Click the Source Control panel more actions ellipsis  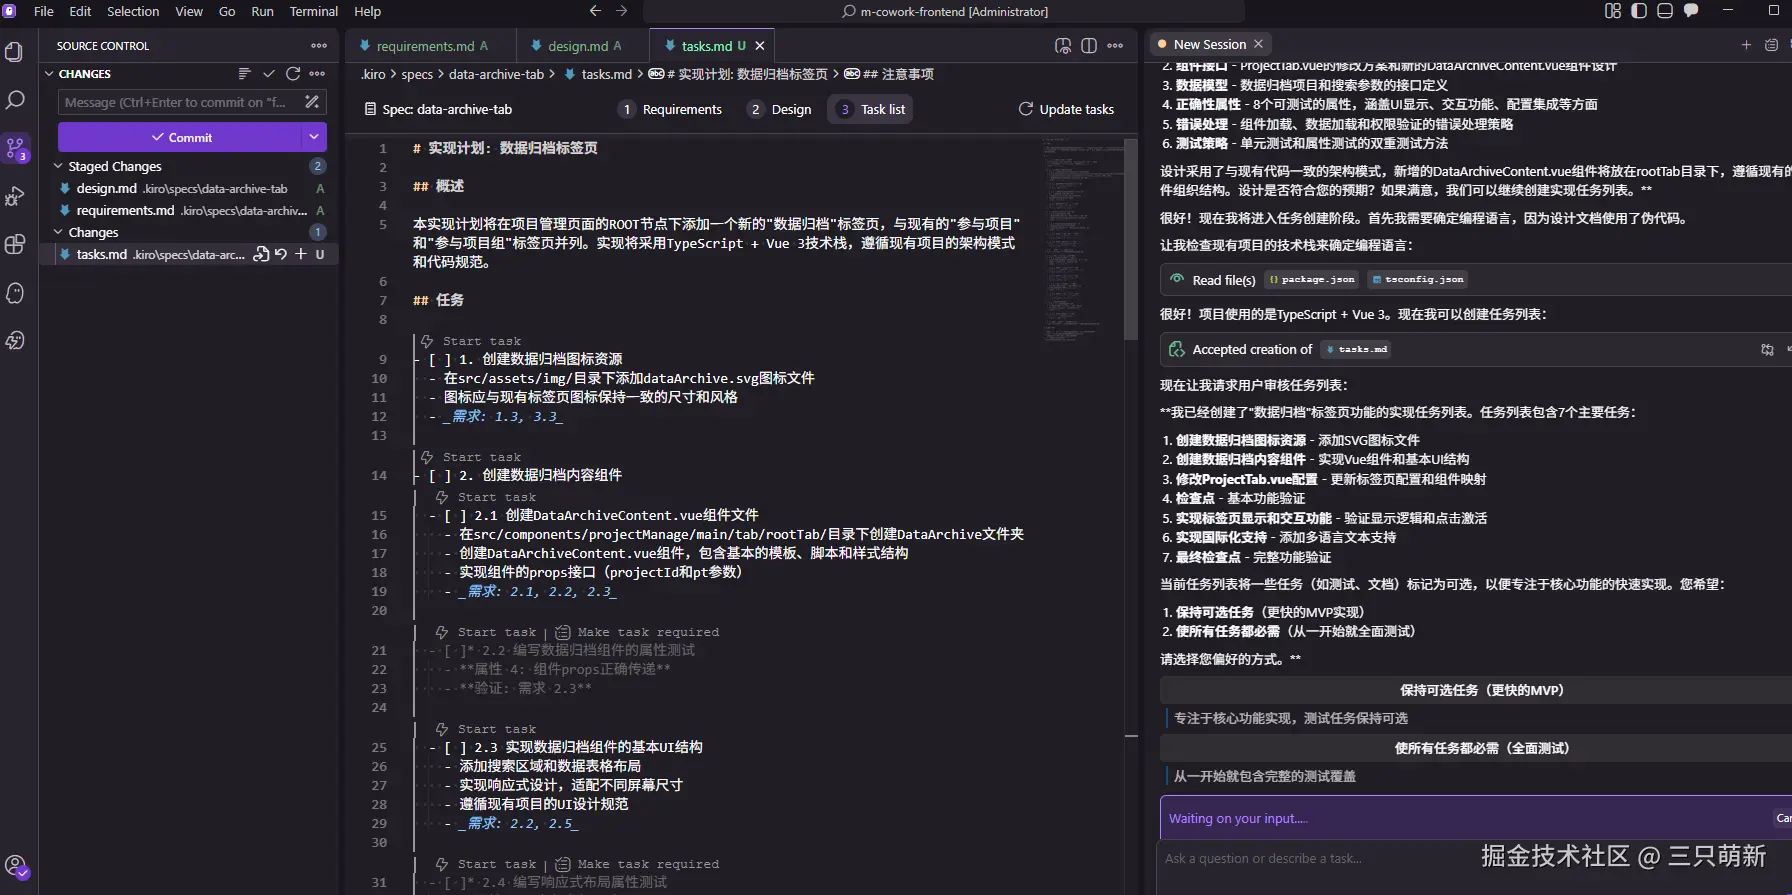point(319,46)
